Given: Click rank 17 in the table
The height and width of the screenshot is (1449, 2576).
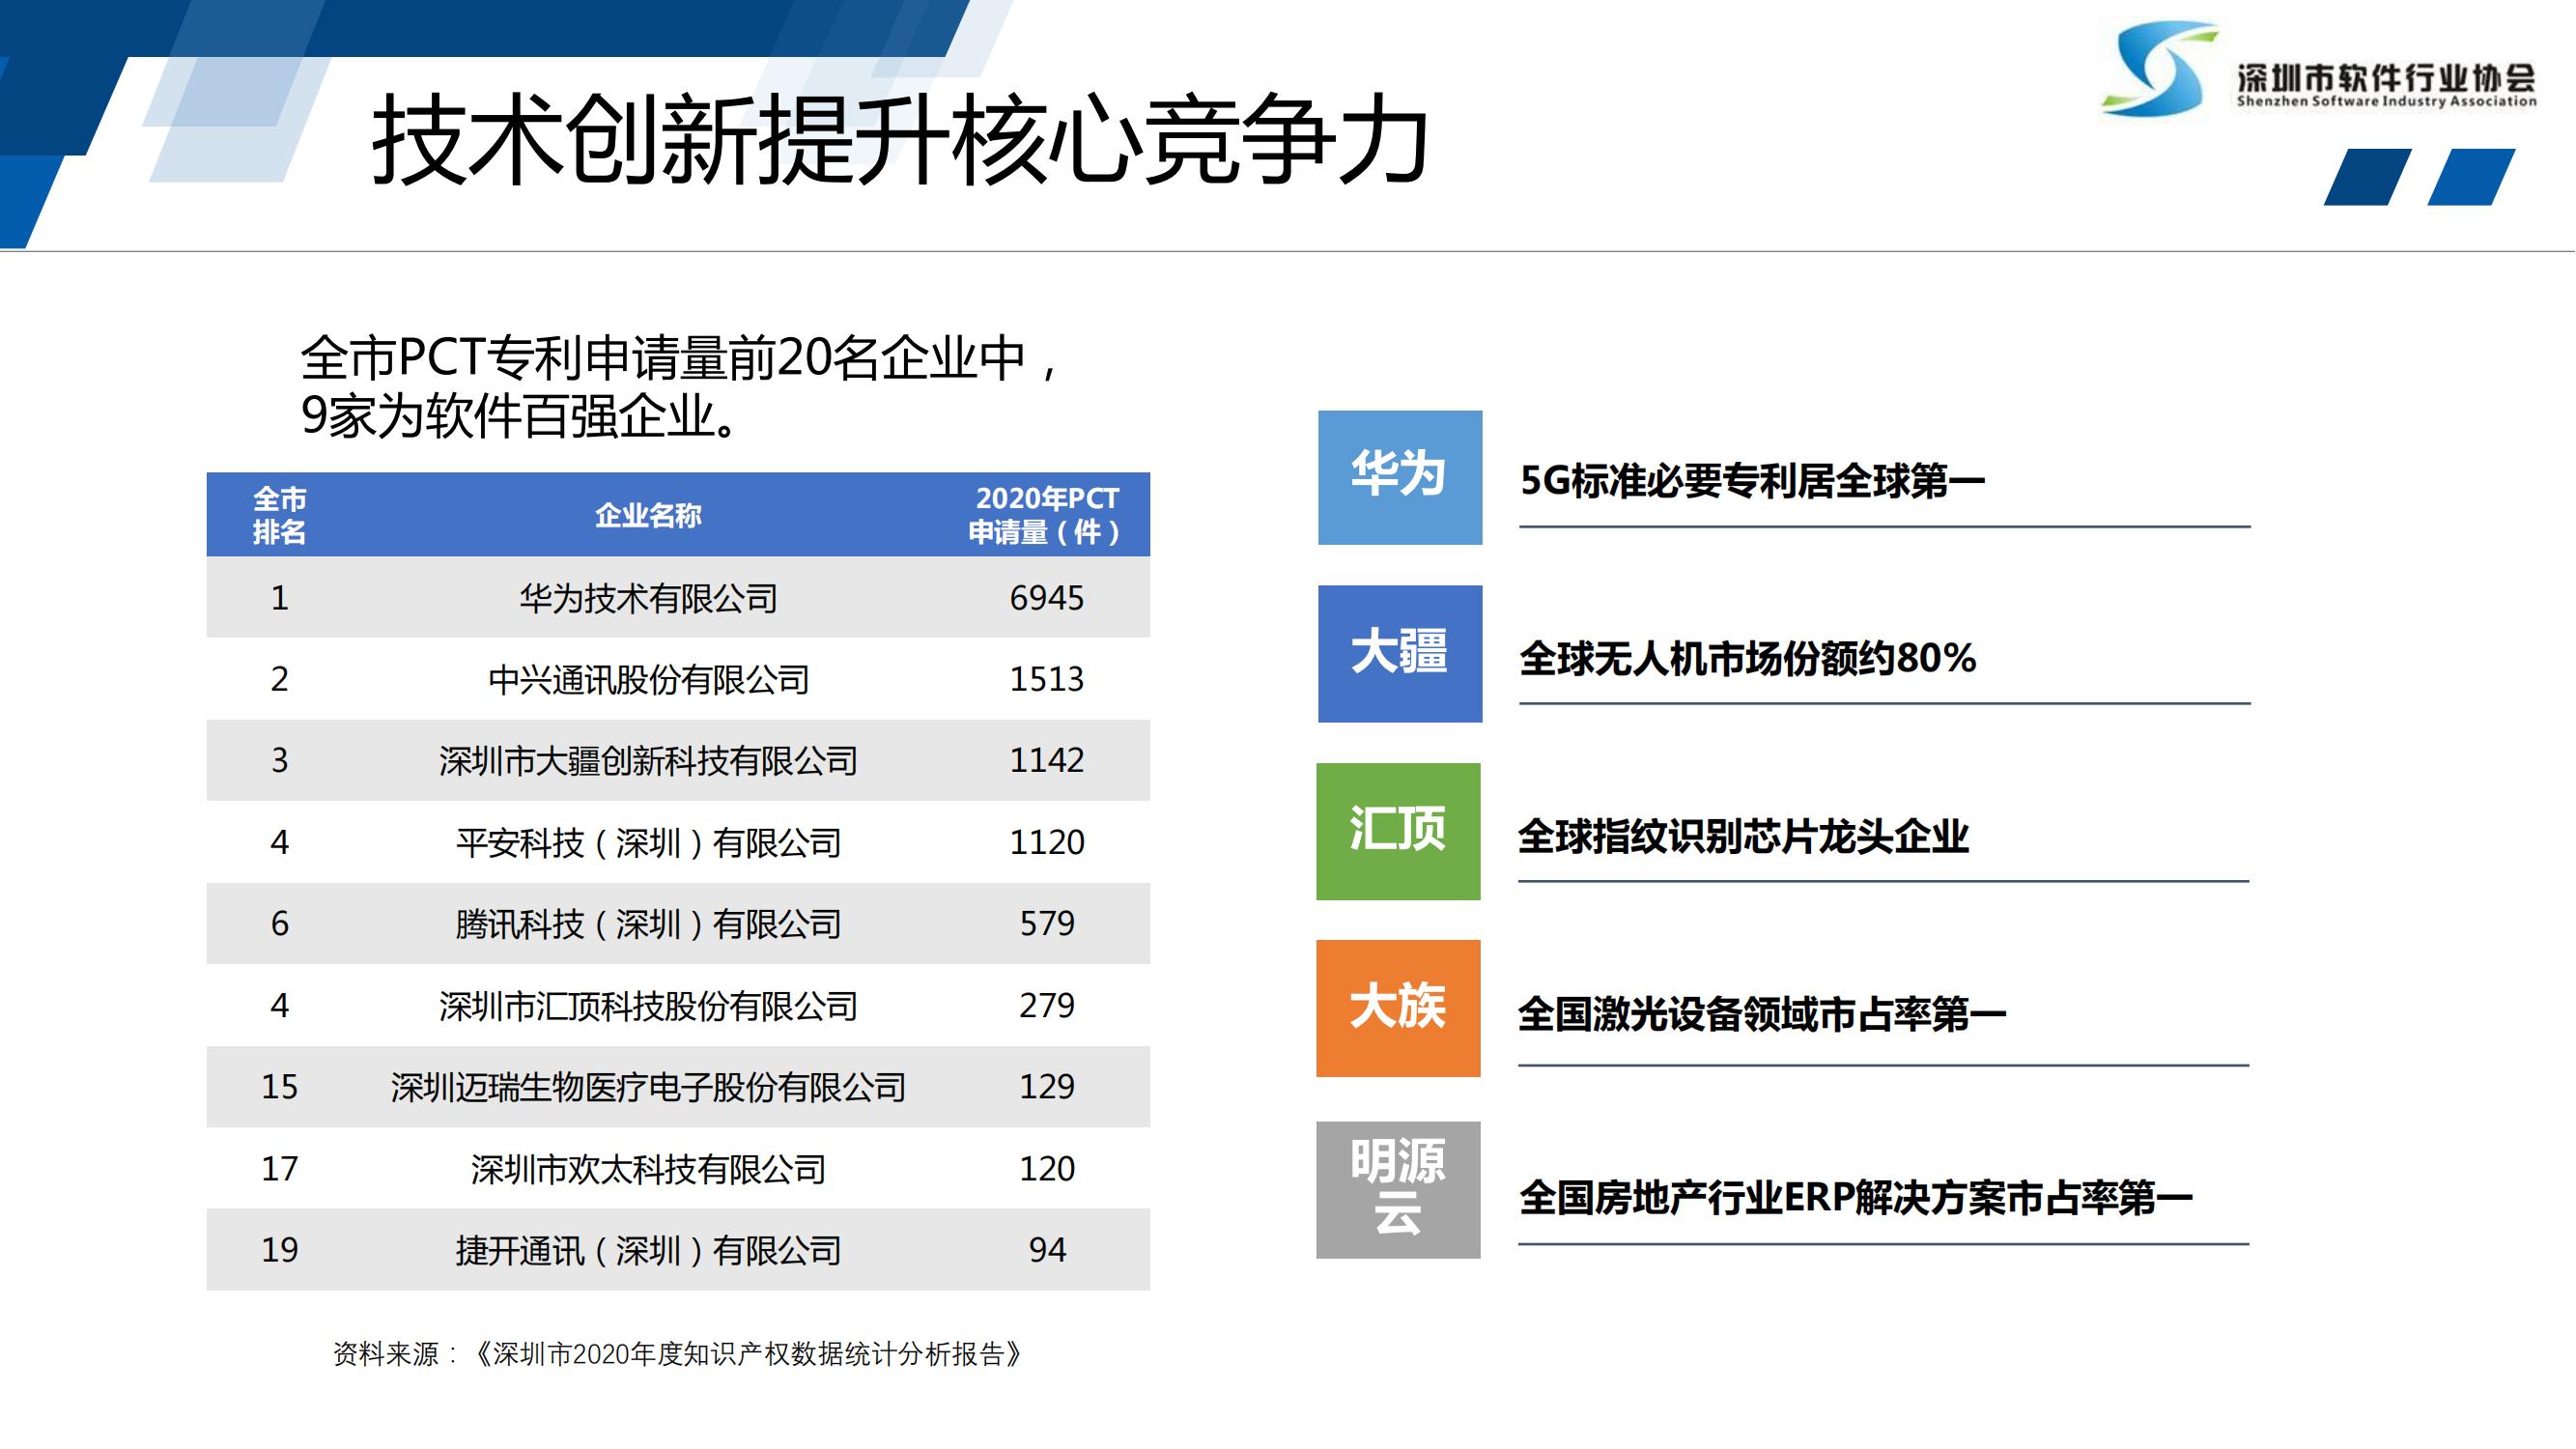Looking at the screenshot, I should pyautogui.click(x=279, y=1169).
